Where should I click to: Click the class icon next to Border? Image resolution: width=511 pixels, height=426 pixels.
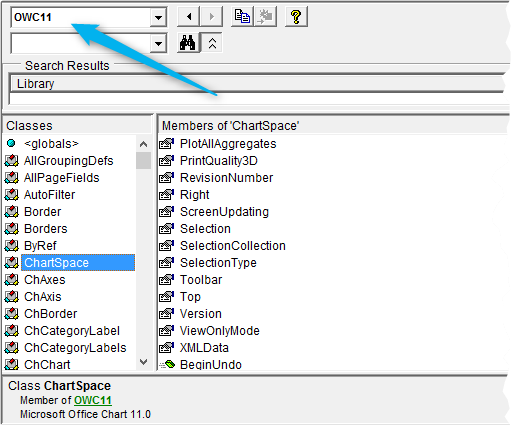click(x=12, y=212)
